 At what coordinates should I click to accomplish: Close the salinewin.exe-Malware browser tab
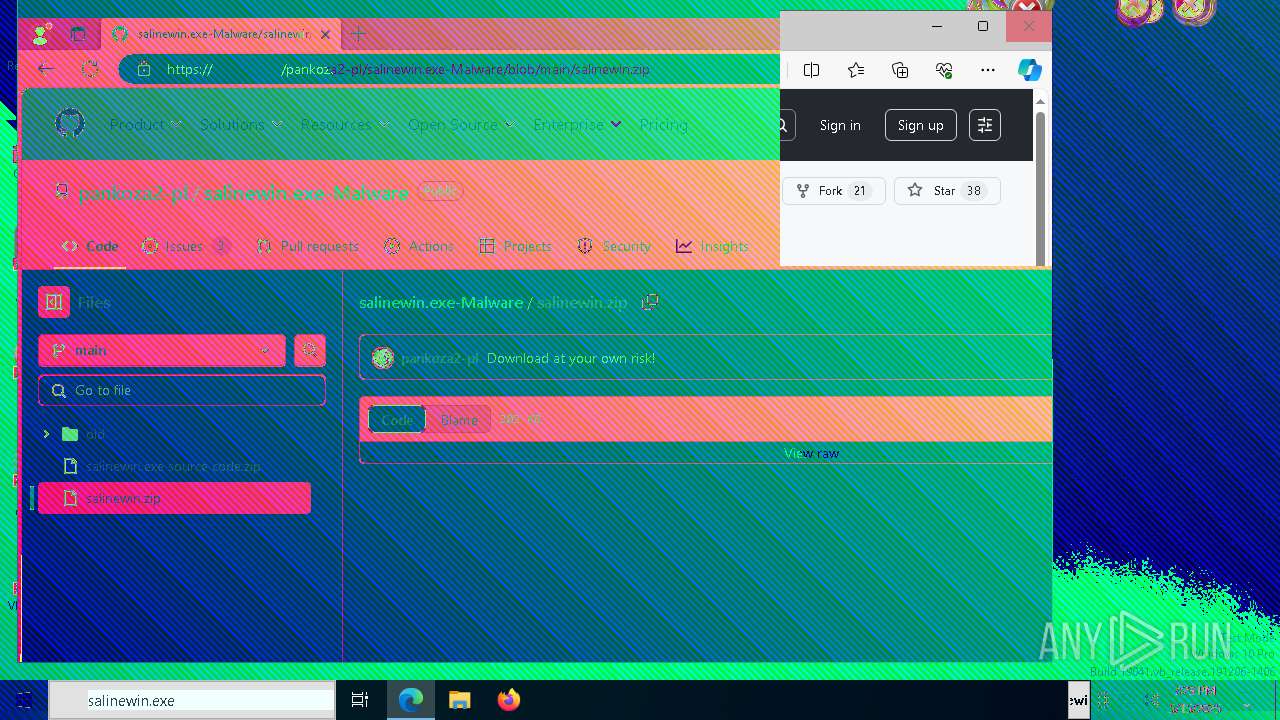click(x=325, y=34)
